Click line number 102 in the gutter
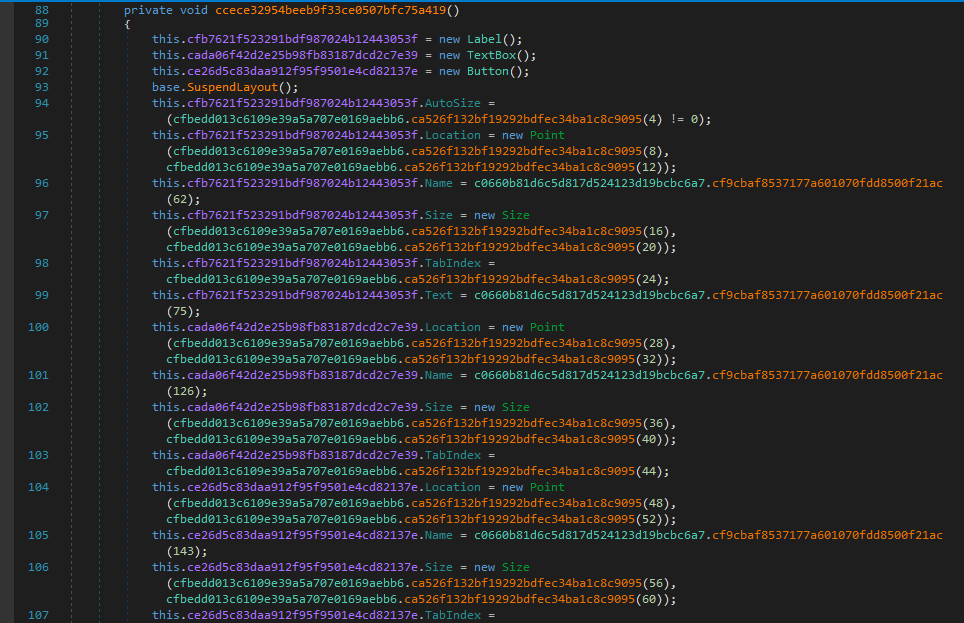Image resolution: width=964 pixels, height=623 pixels. (38, 407)
